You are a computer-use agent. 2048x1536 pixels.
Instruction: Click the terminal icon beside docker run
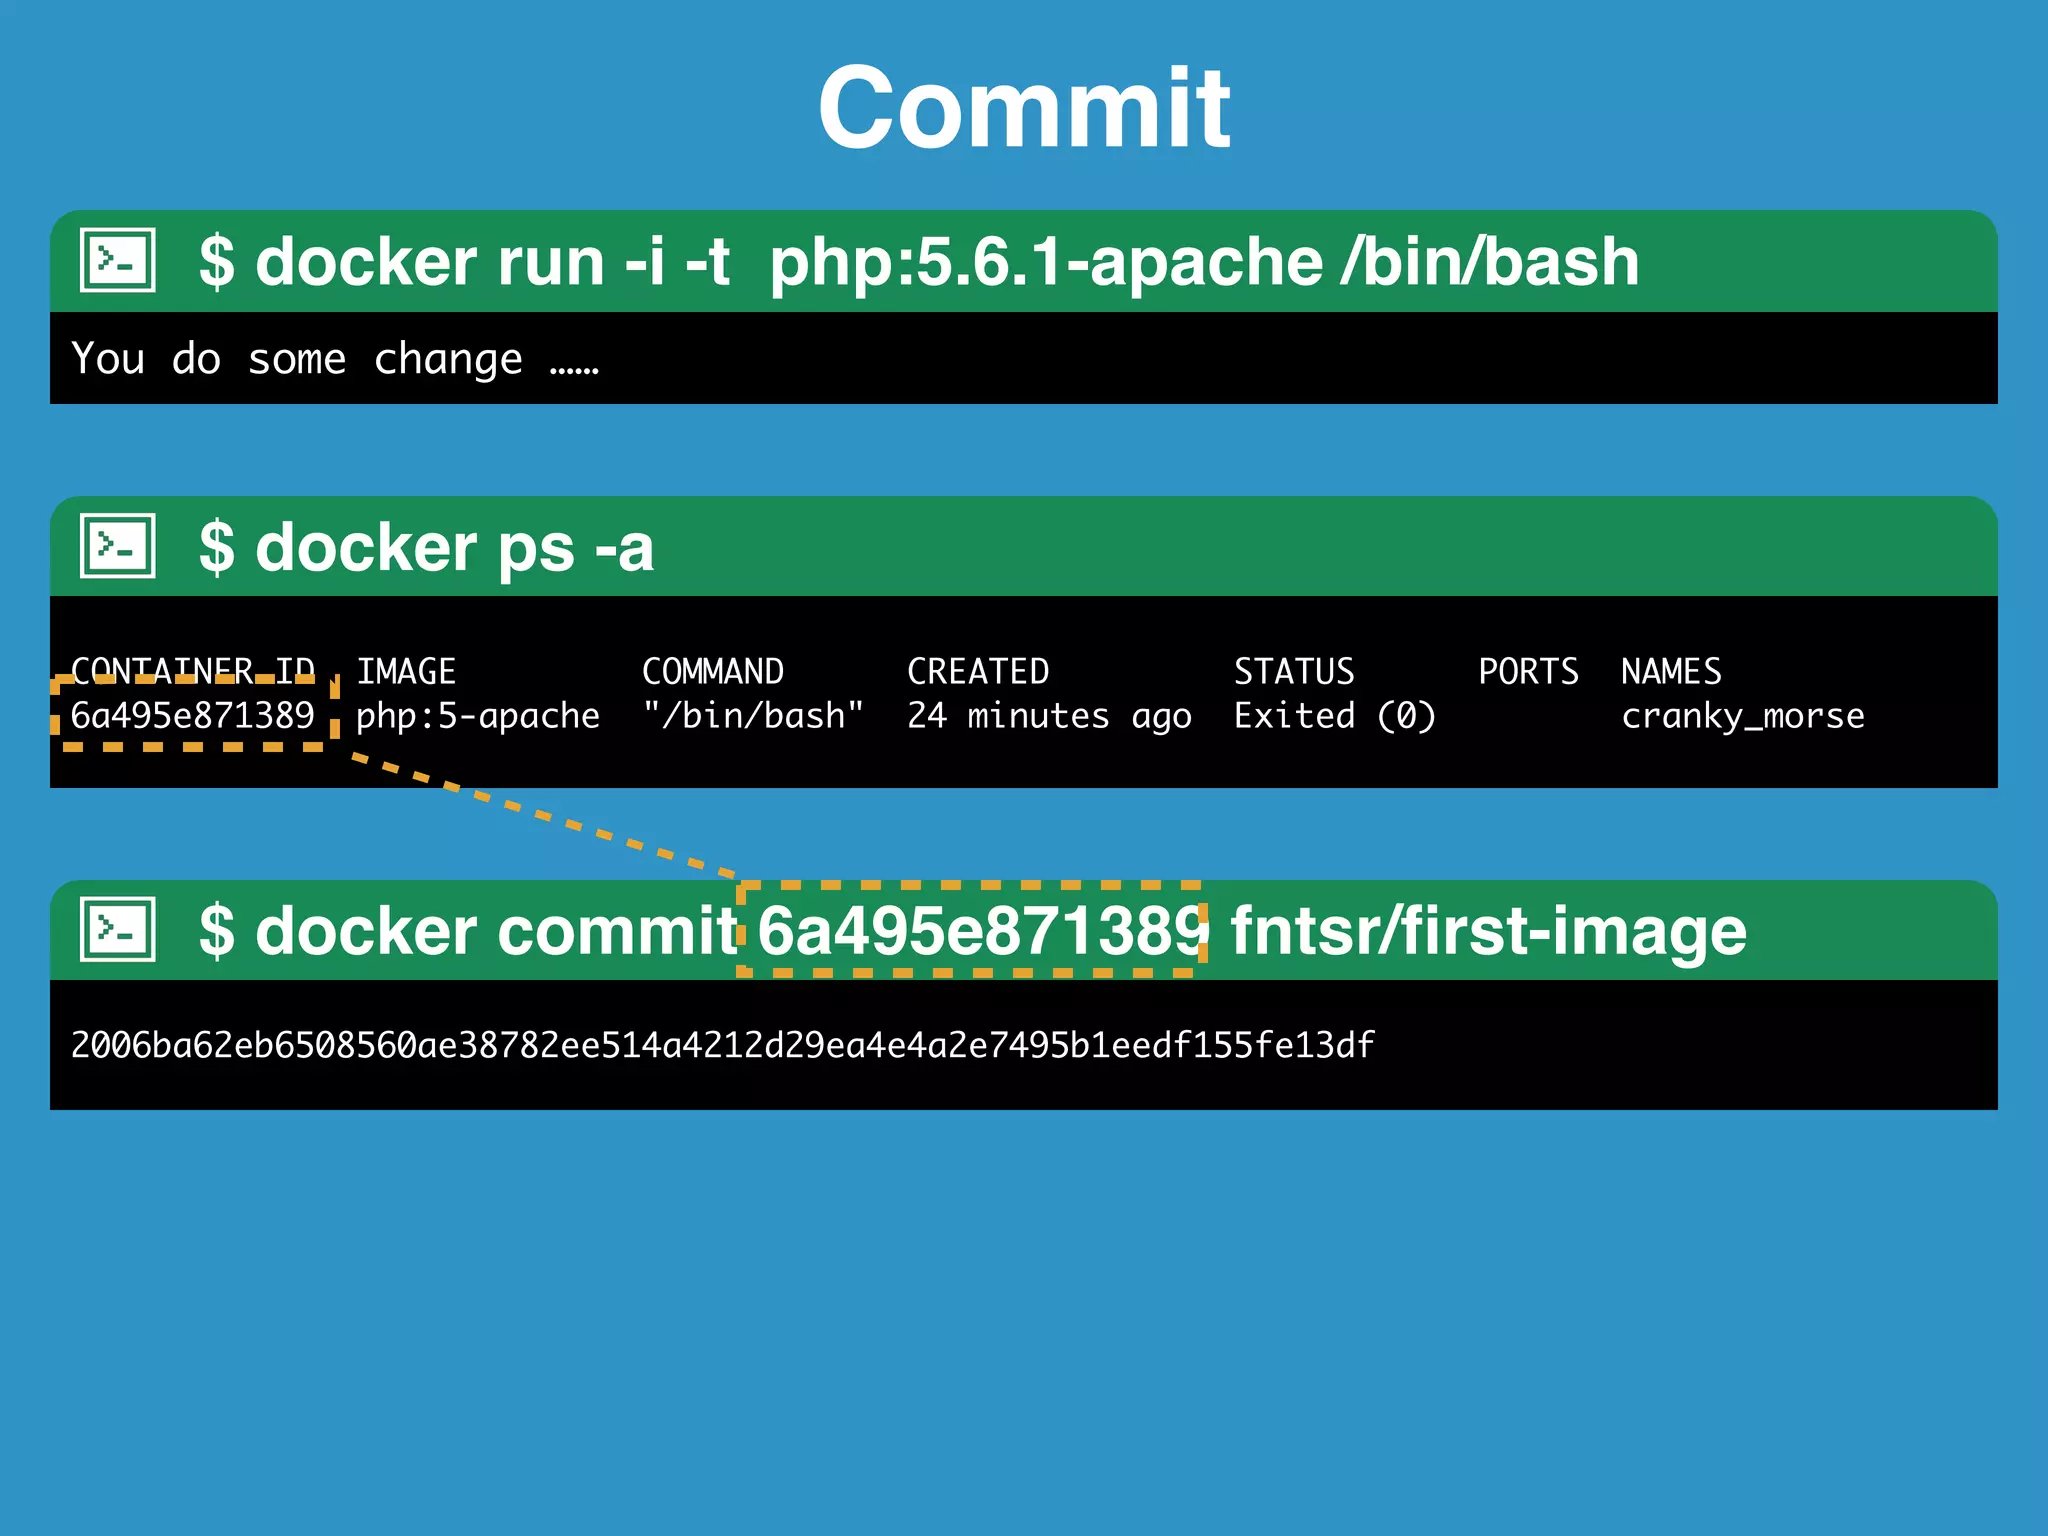tap(117, 260)
